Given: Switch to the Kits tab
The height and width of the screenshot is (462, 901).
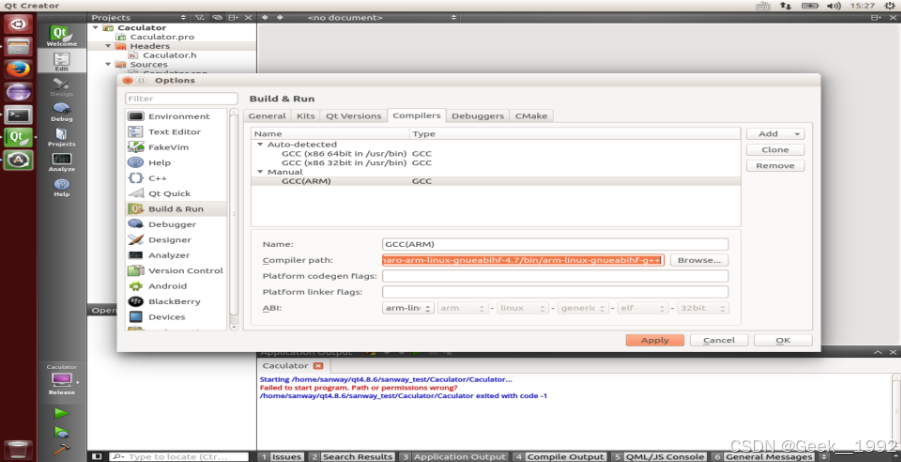Looking at the screenshot, I should (305, 116).
